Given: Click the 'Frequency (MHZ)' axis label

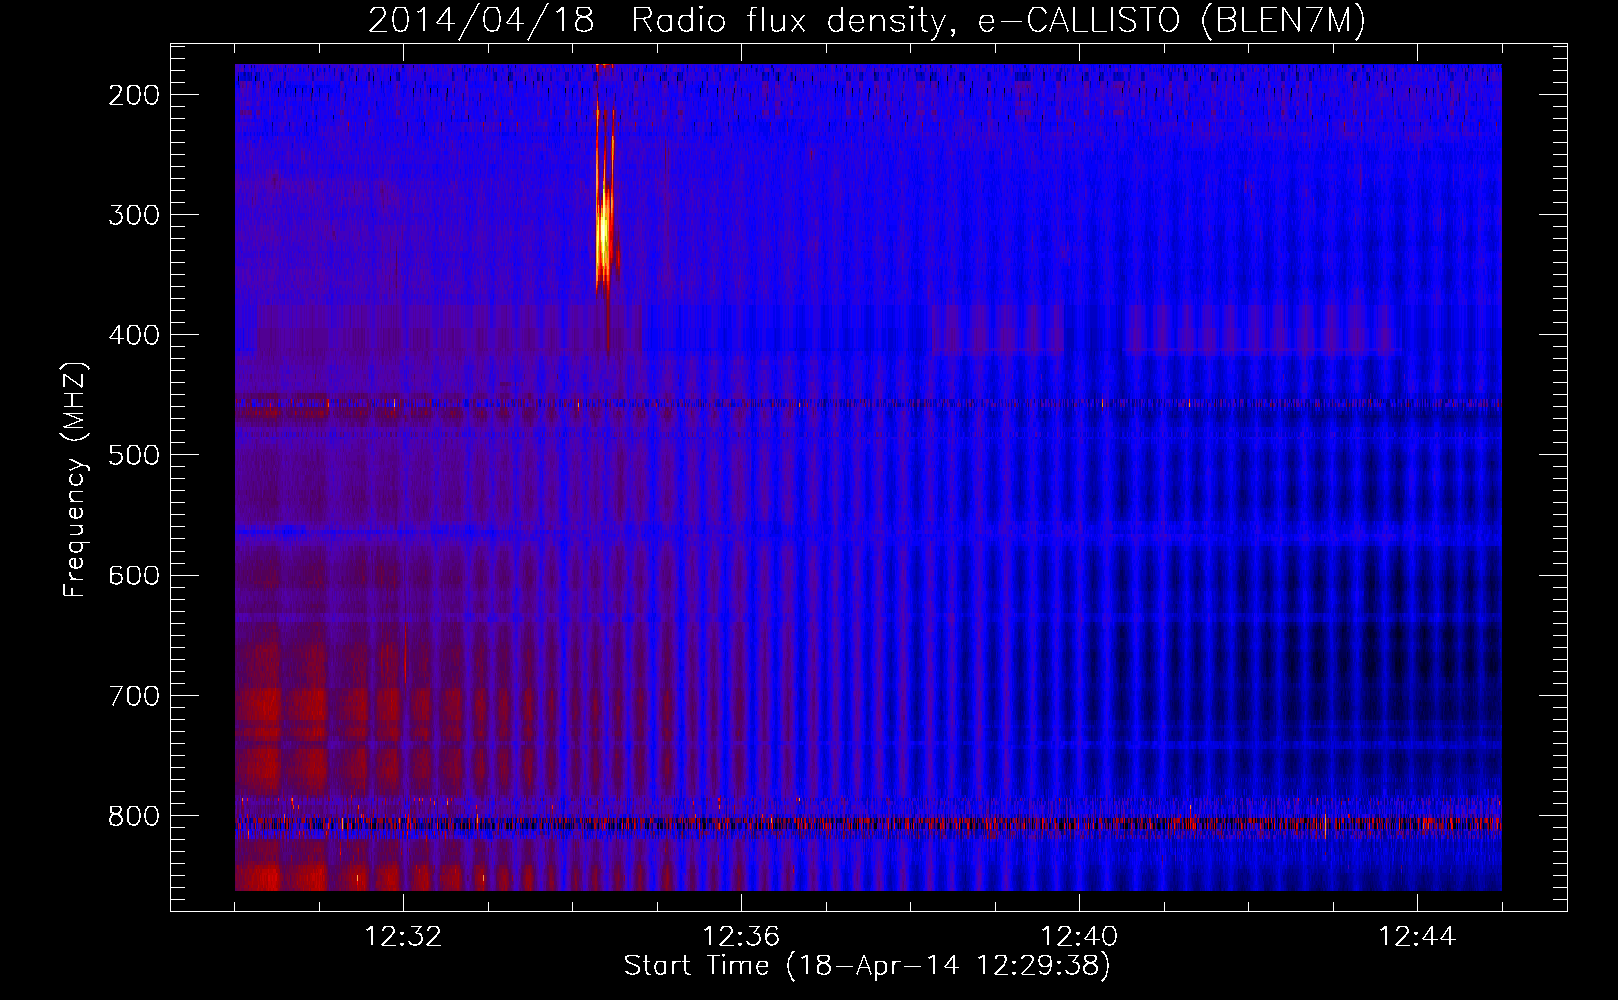Looking at the screenshot, I should click(x=75, y=480).
